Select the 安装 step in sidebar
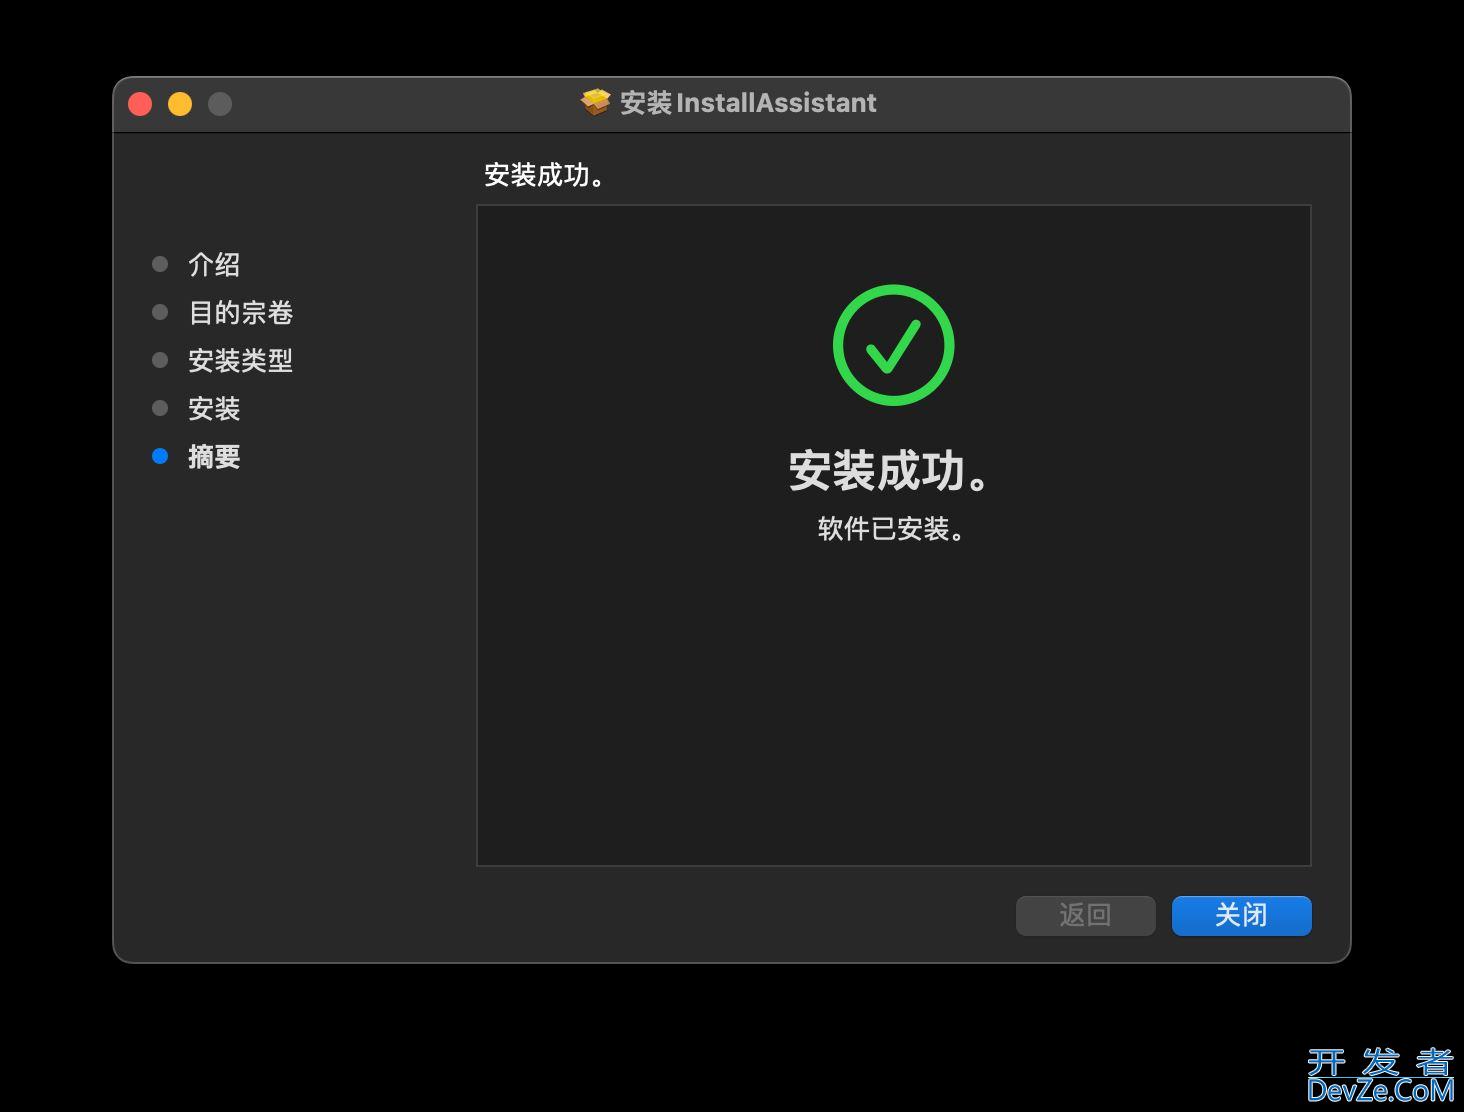This screenshot has width=1464, height=1112. [214, 408]
